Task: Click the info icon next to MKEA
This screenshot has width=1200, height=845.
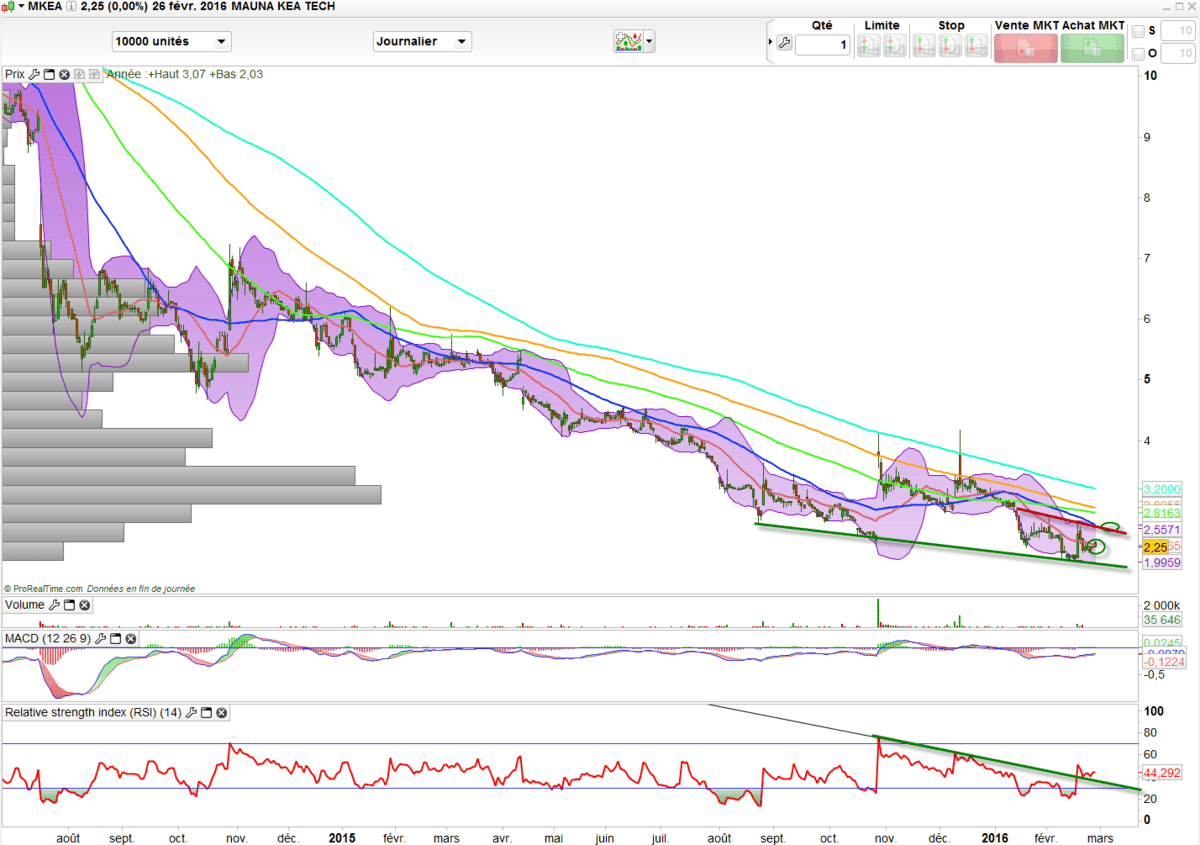Action: (x=71, y=6)
